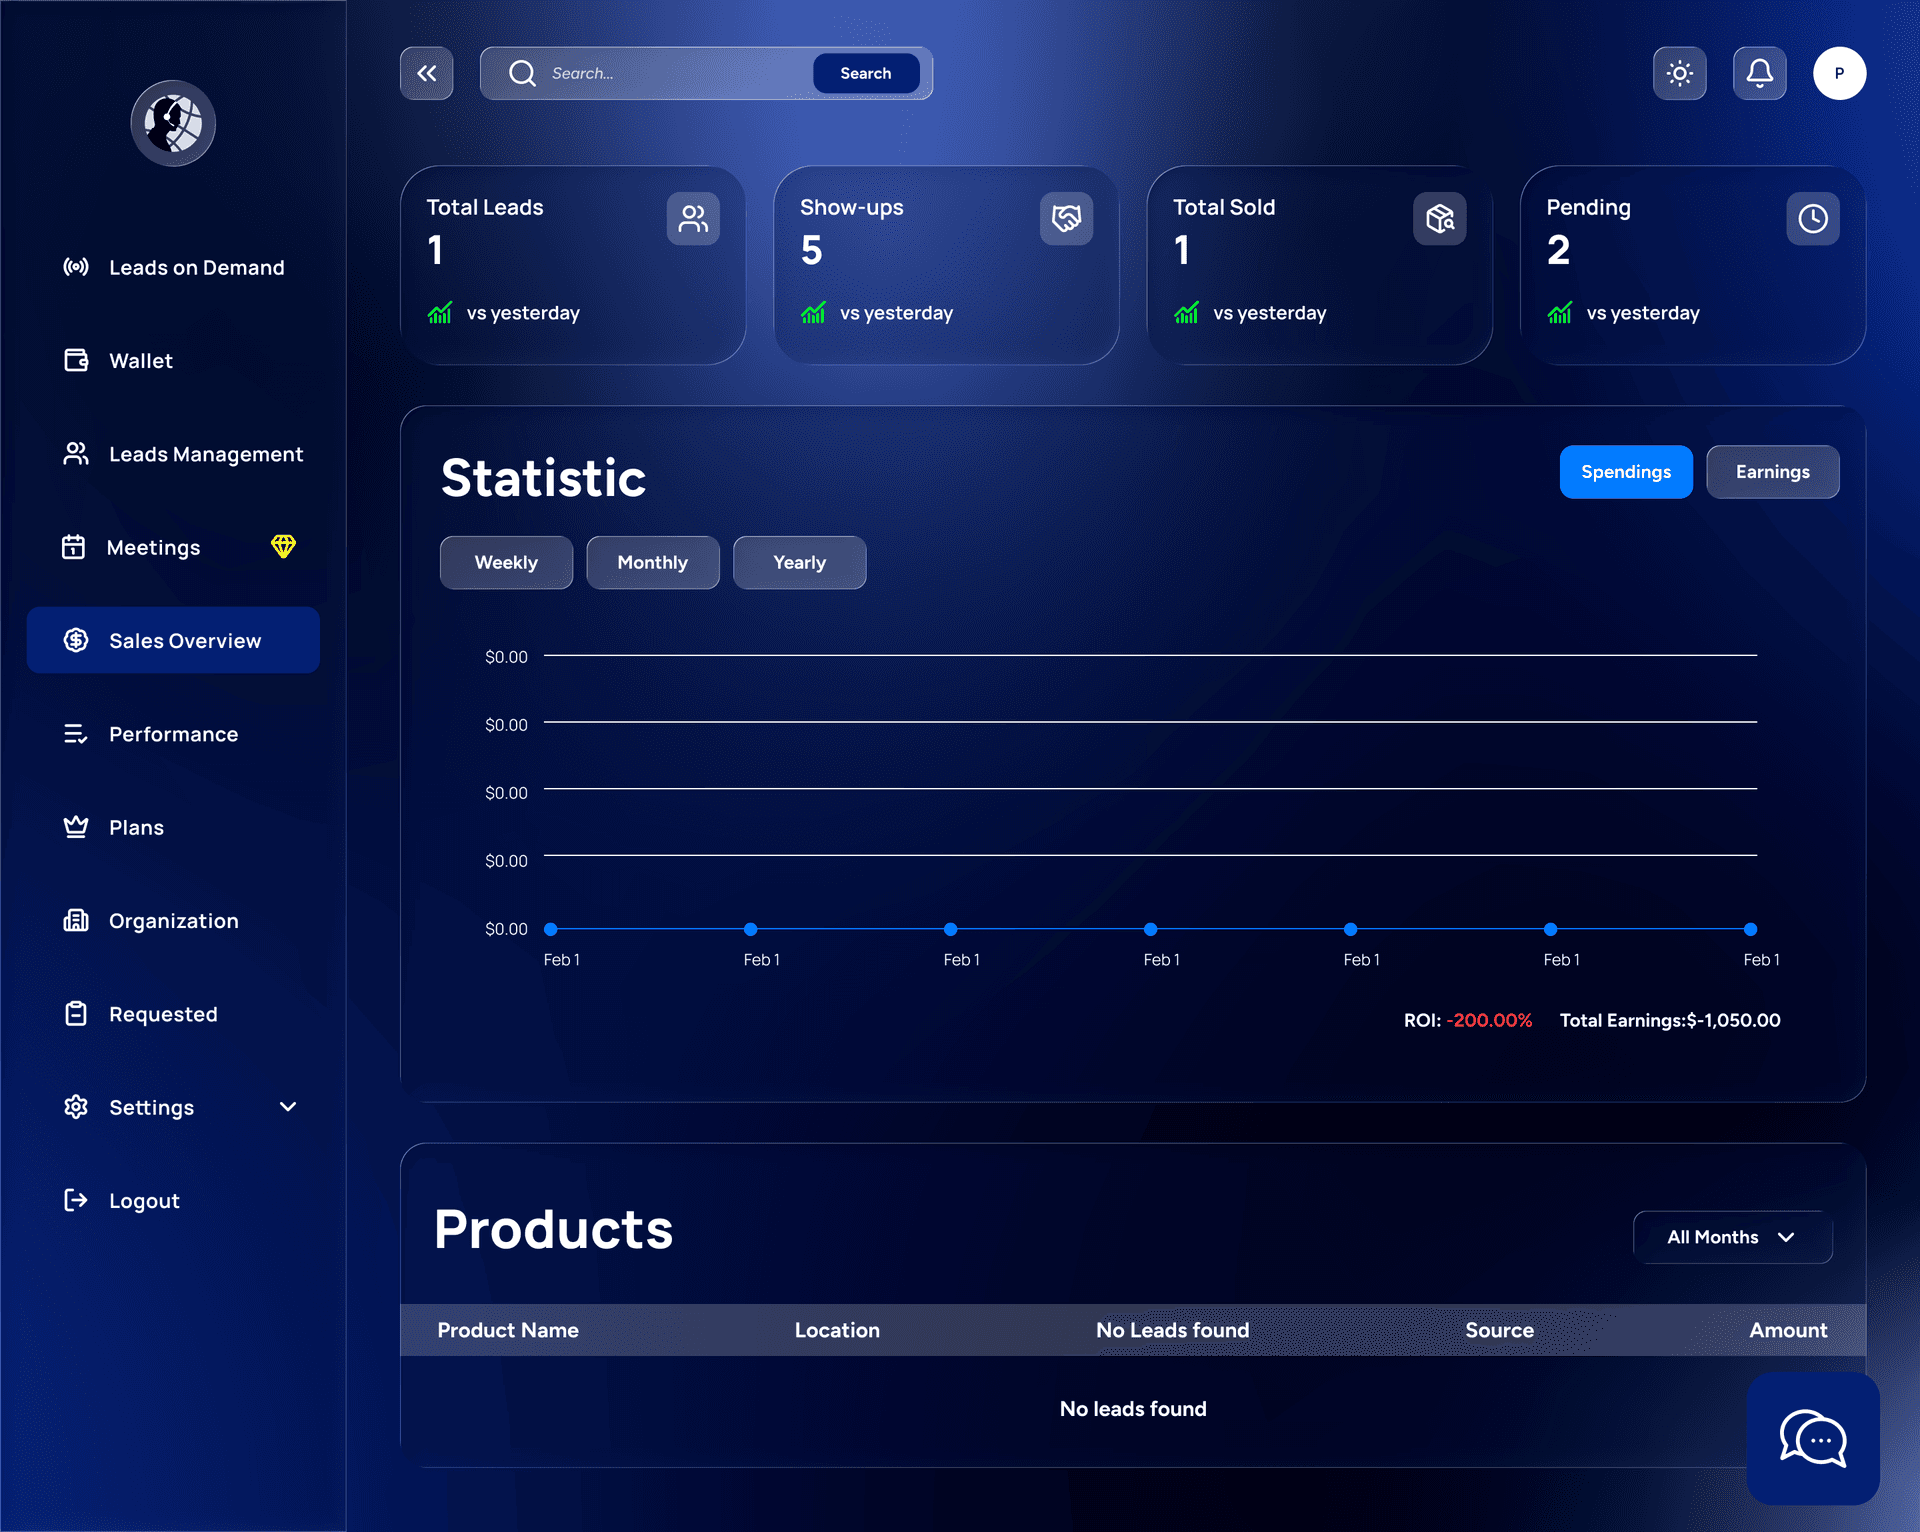This screenshot has height=1532, width=1920.
Task: Expand the Settings submenu chevron
Action: pos(288,1107)
